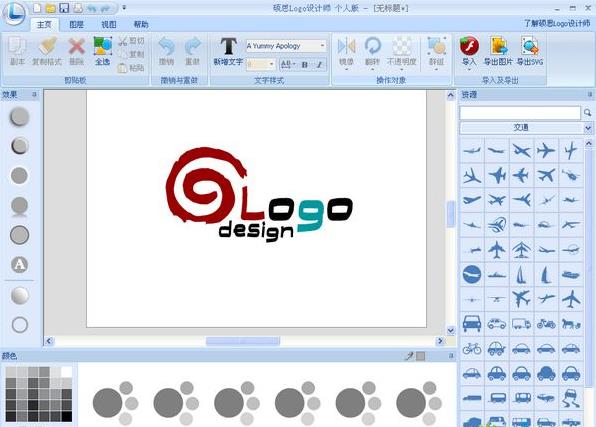Click the black swatch in color palette
Image resolution: width=596 pixels, height=427 pixels.
[66, 416]
